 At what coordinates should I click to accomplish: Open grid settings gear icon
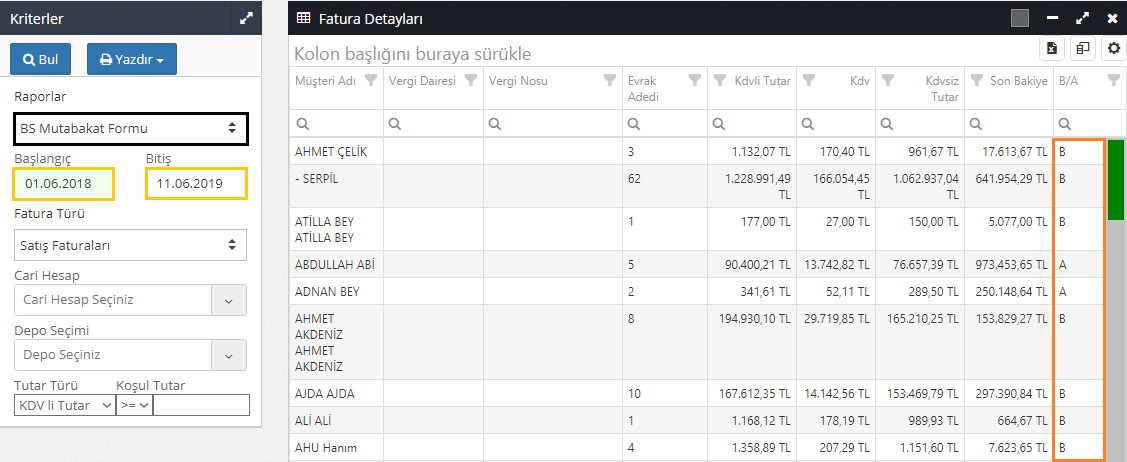pos(1113,49)
